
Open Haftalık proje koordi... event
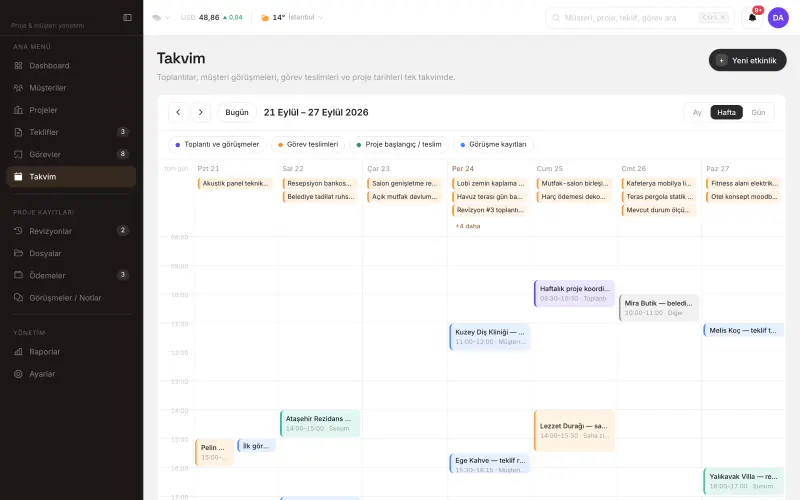pyautogui.click(x=574, y=293)
